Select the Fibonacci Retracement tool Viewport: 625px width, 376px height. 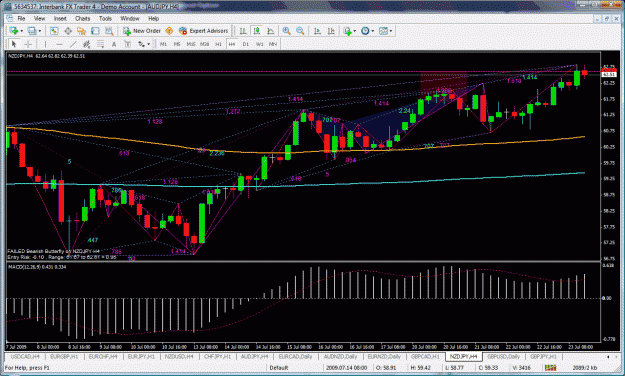coord(100,44)
